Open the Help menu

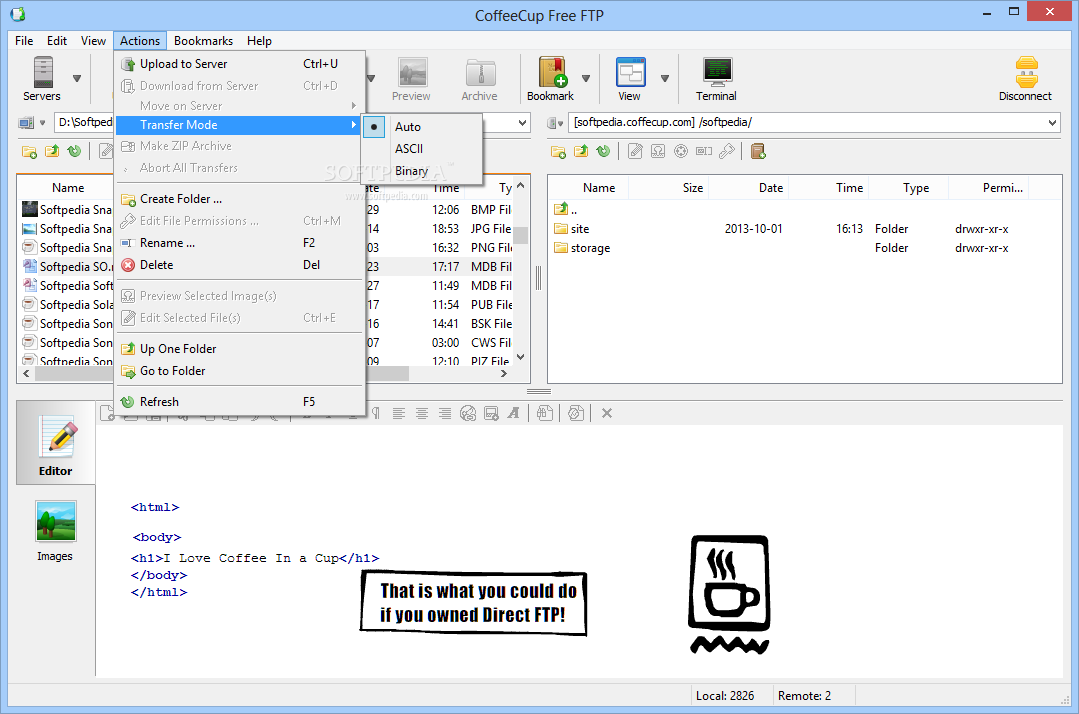[x=259, y=41]
